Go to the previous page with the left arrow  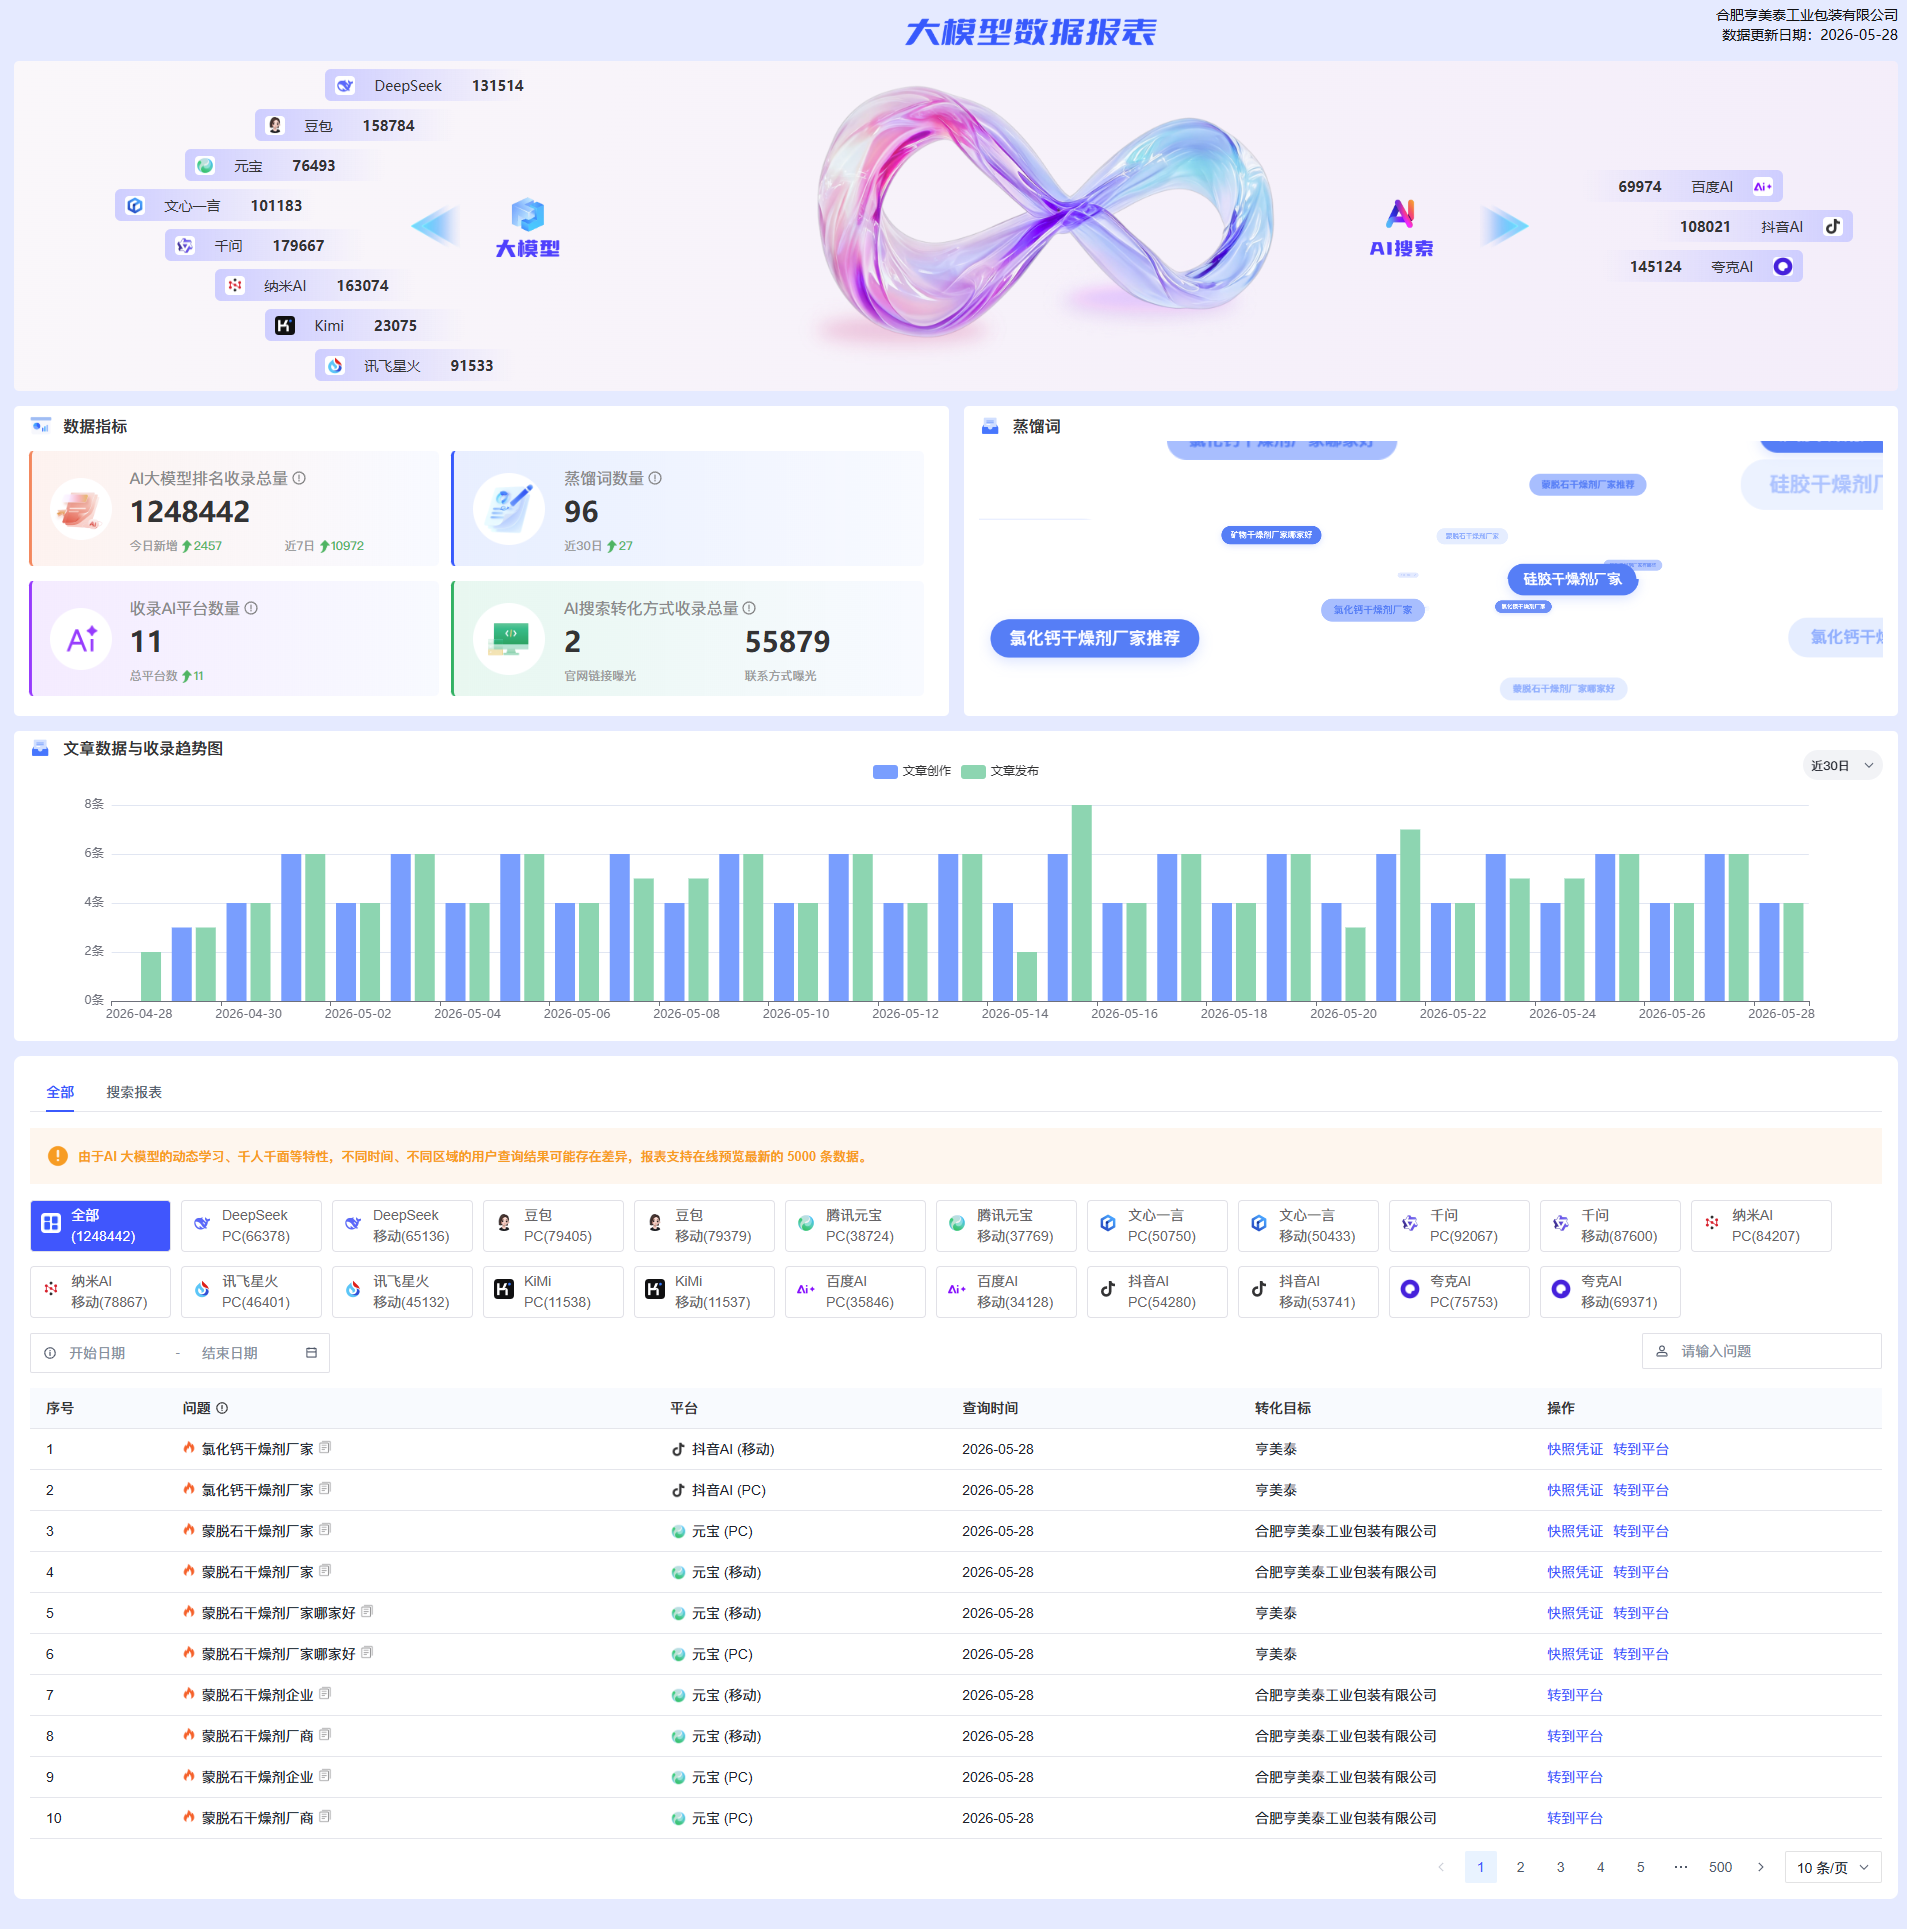click(x=1441, y=1868)
